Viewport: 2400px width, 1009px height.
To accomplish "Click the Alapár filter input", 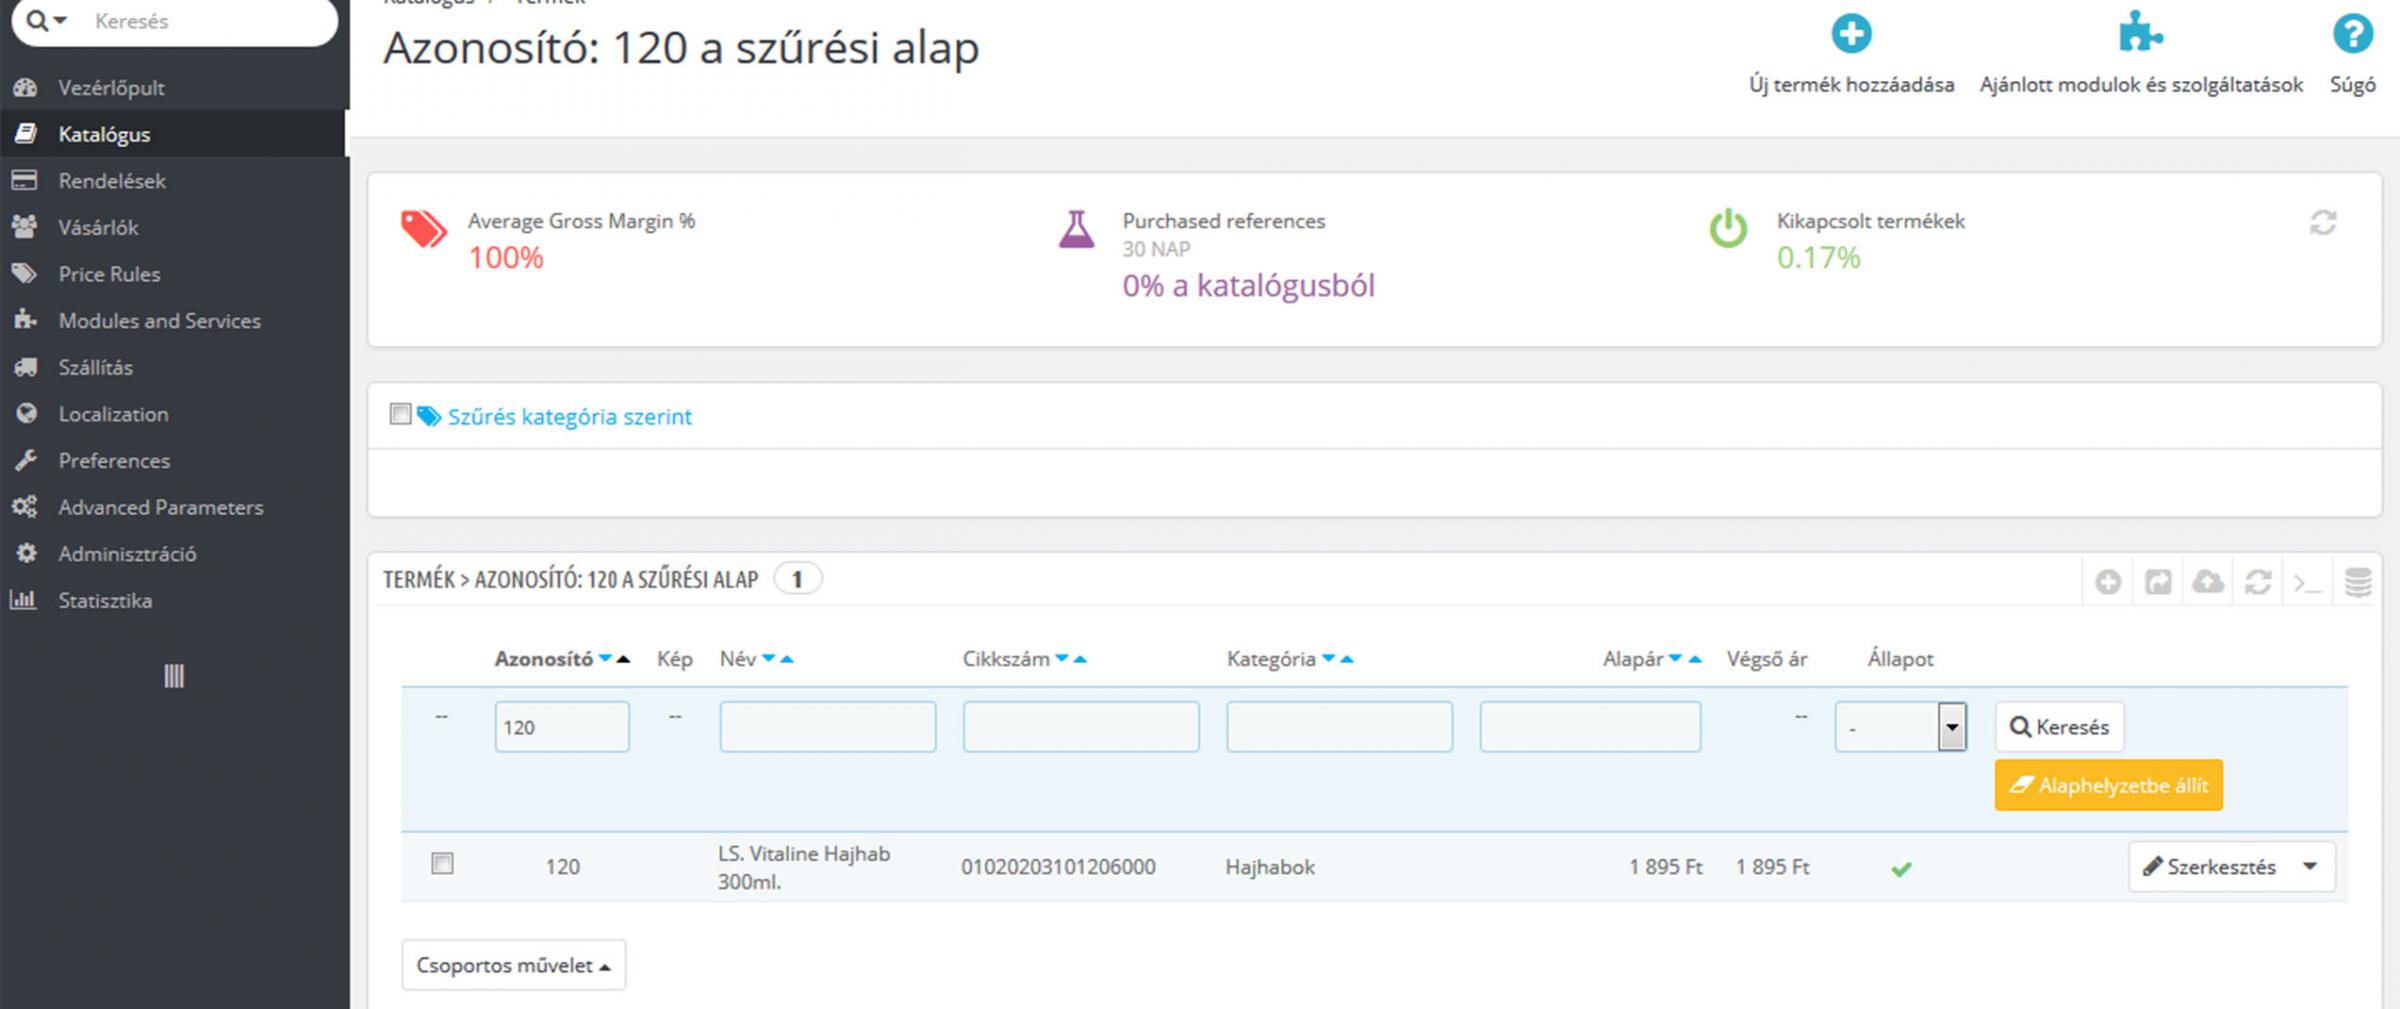I will click(1590, 727).
